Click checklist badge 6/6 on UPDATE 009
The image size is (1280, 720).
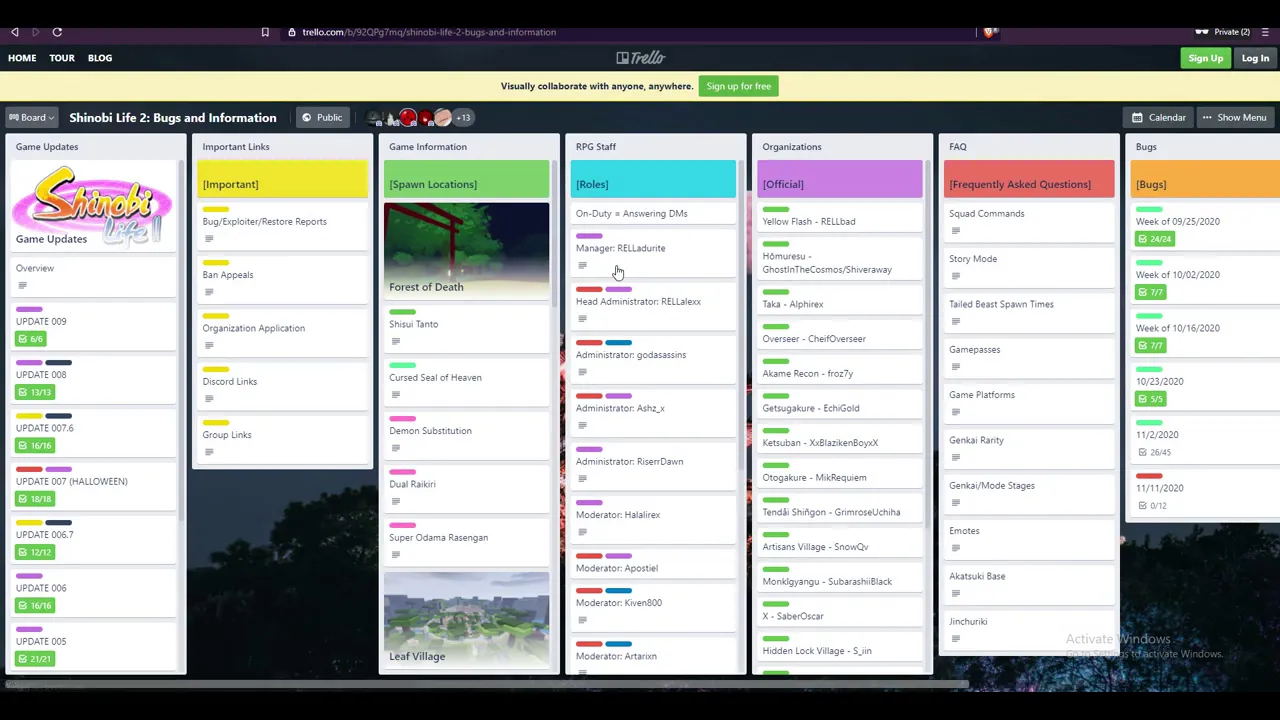(30, 339)
